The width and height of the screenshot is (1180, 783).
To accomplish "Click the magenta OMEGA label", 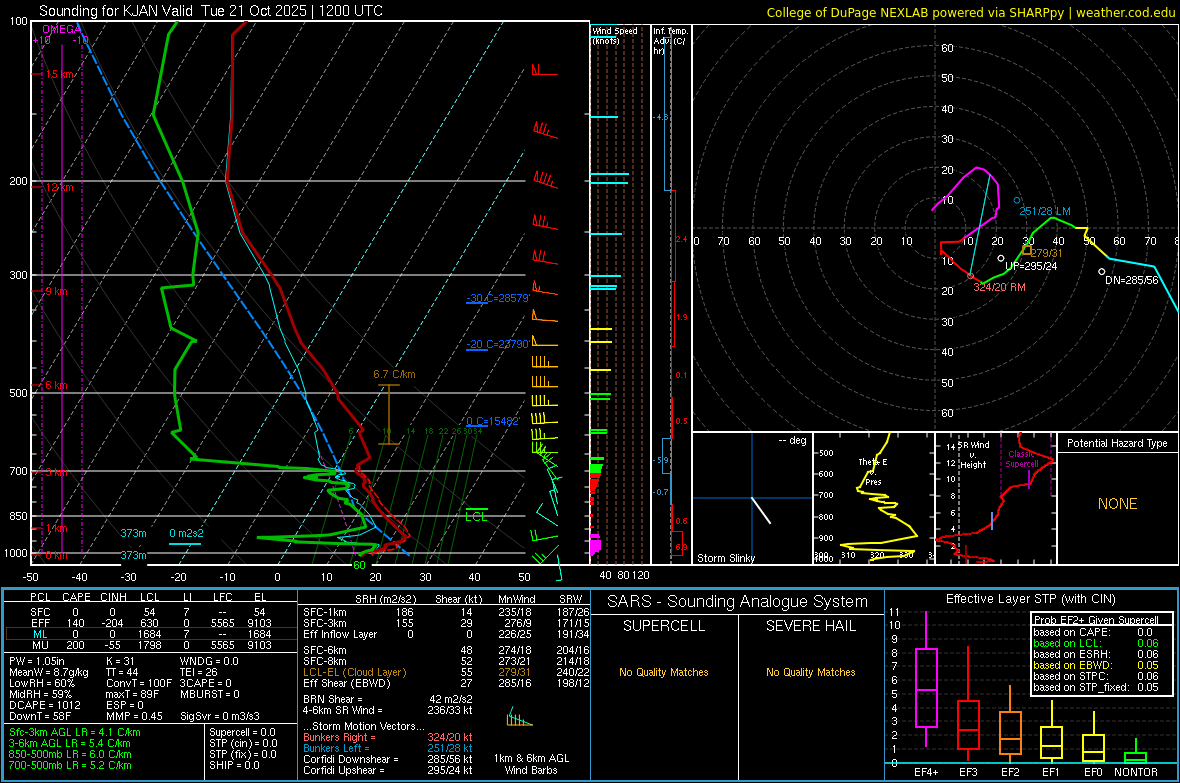I will click(x=61, y=29).
